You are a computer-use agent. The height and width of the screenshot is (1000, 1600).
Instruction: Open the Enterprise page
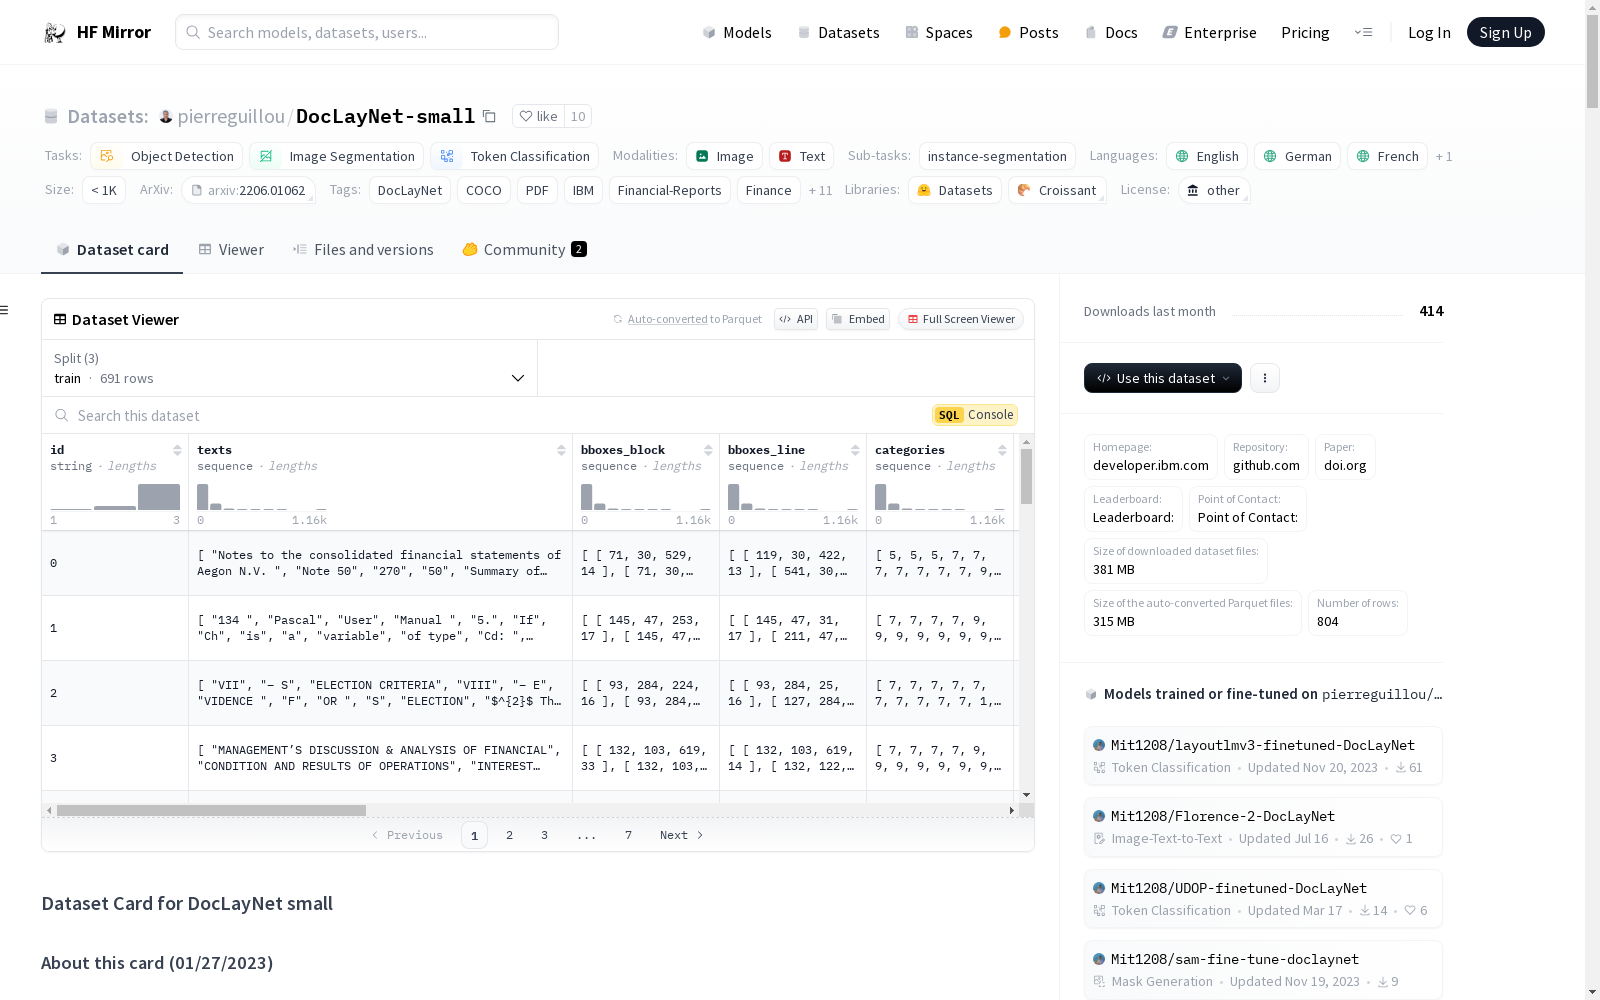[1209, 33]
